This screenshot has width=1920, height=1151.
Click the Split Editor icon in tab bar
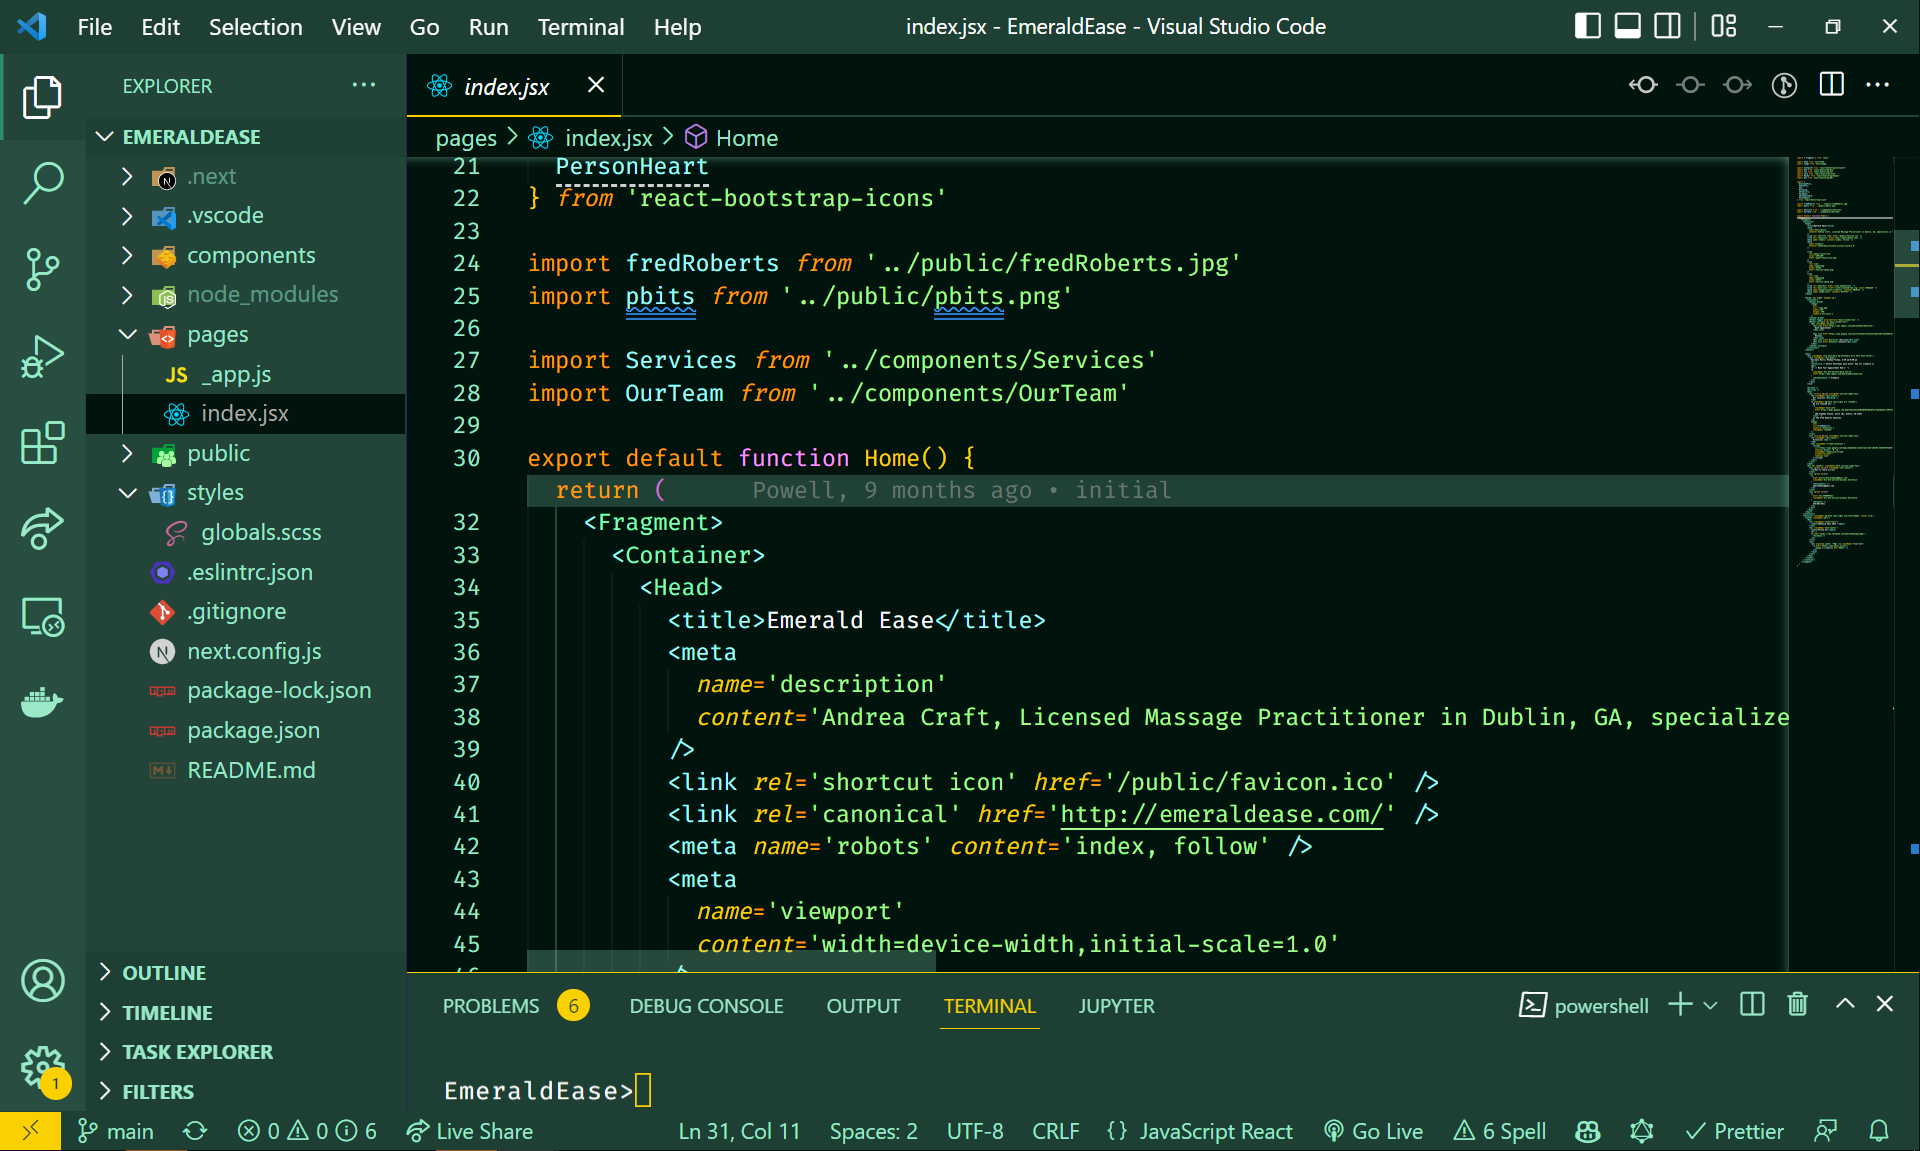1832,84
